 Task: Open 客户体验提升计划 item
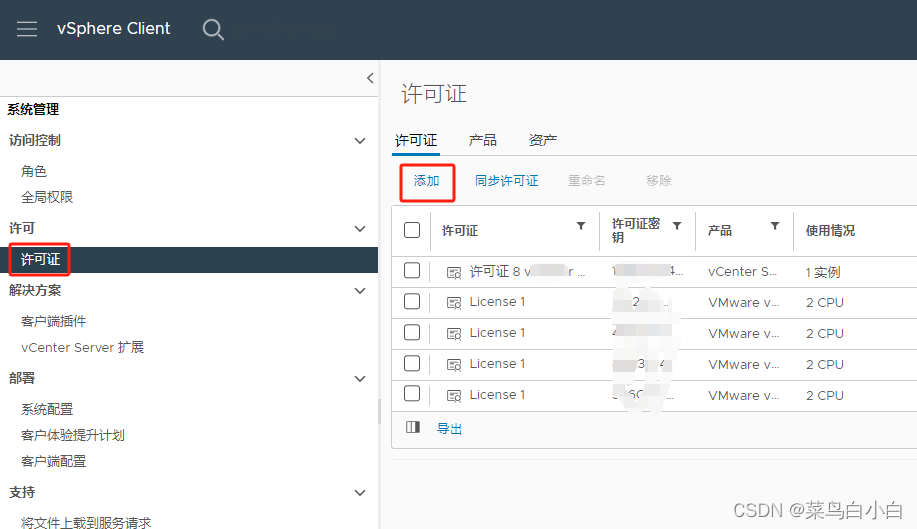73,435
